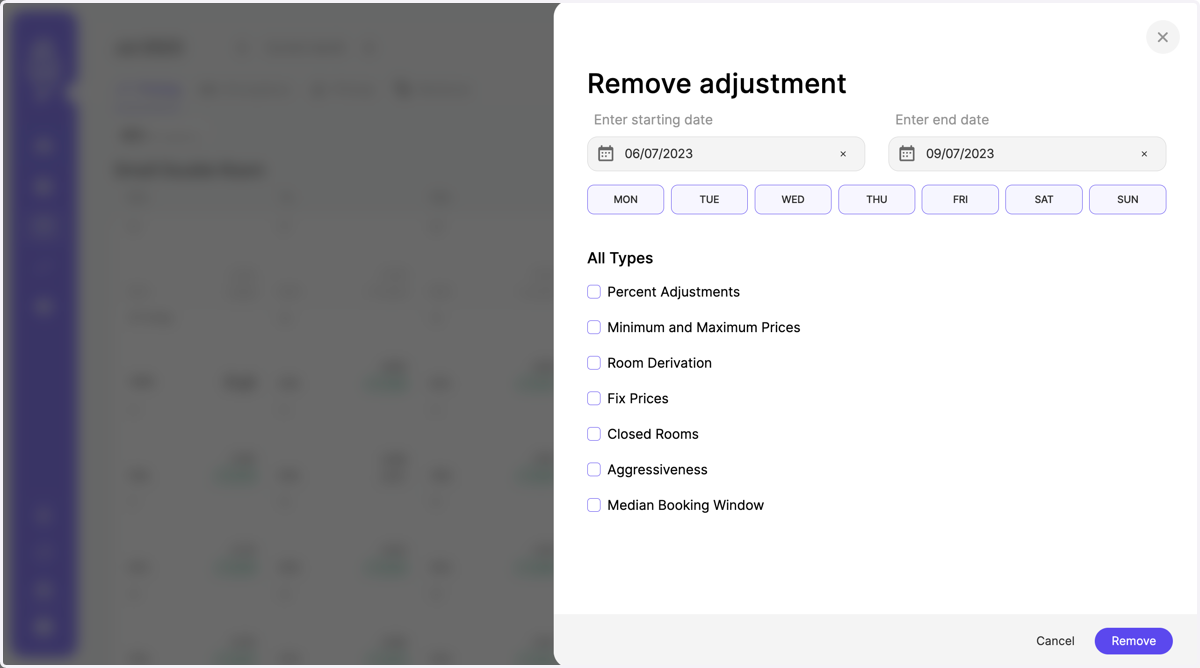Image resolution: width=1200 pixels, height=668 pixels.
Task: Close the Remove adjustment dialog
Action: click(x=1162, y=37)
